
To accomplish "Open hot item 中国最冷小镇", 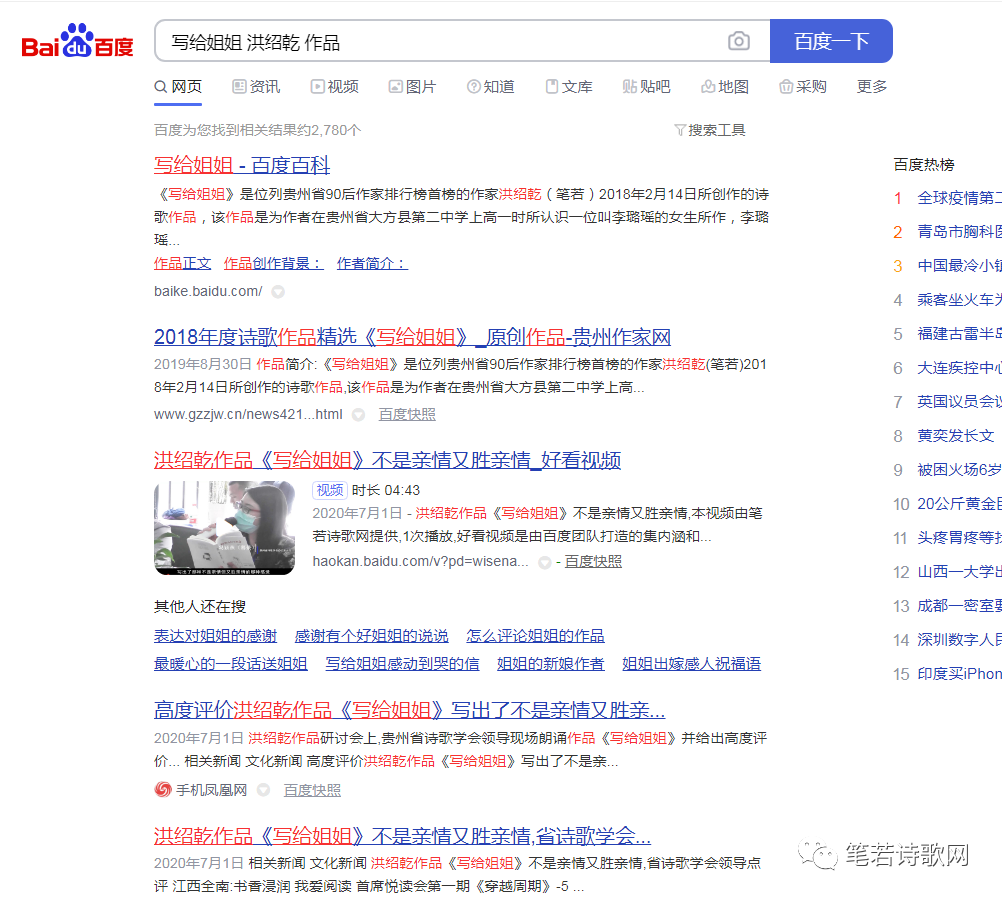I will 959,266.
